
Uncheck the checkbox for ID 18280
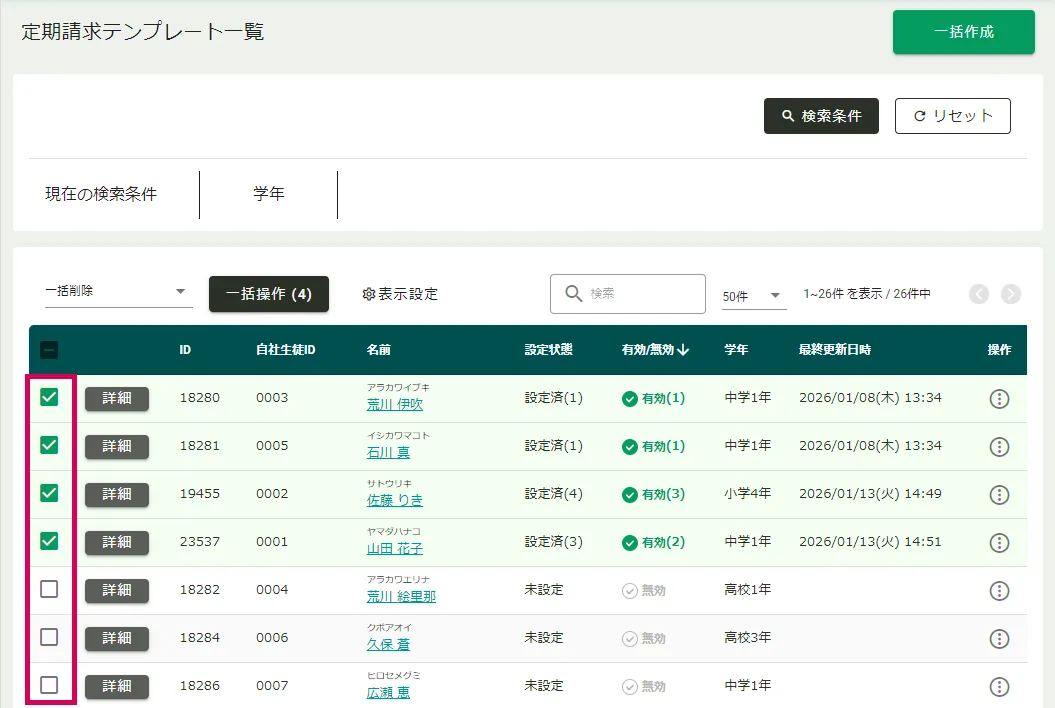tap(49, 397)
